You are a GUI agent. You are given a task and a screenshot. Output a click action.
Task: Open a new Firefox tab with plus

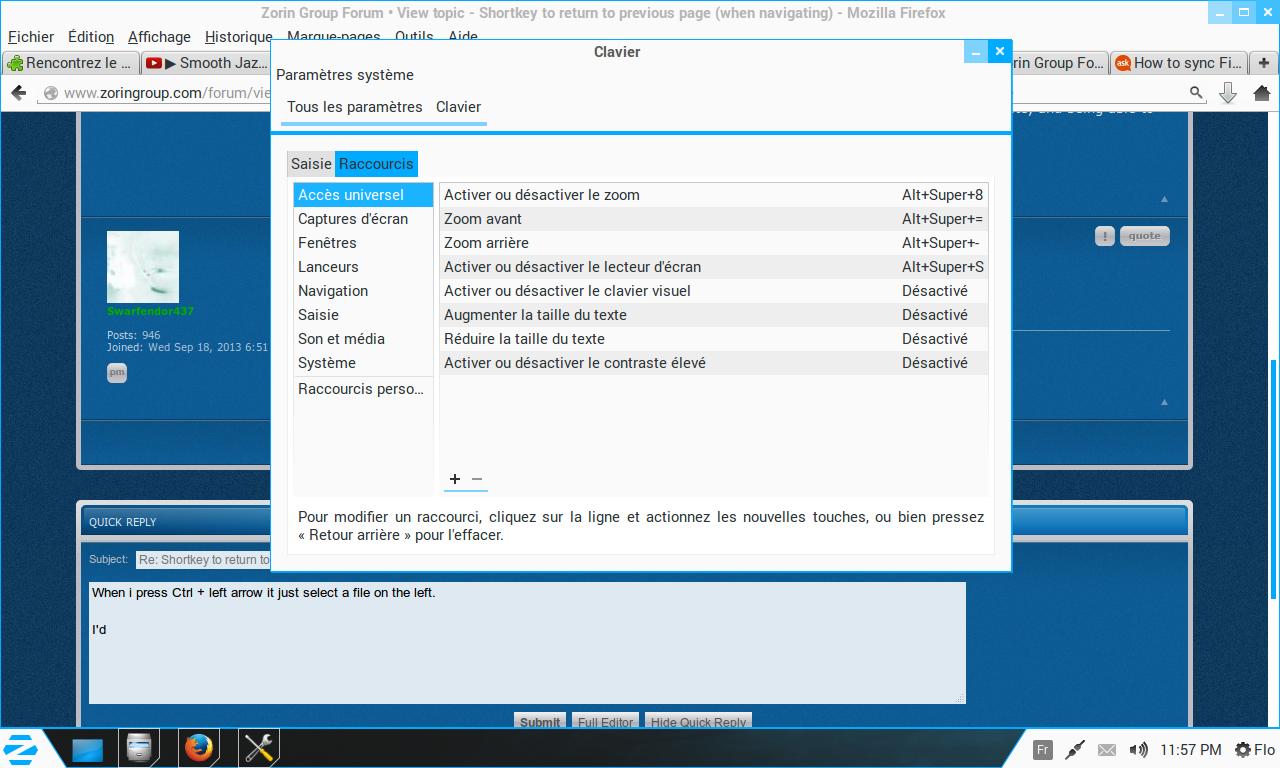1264,63
